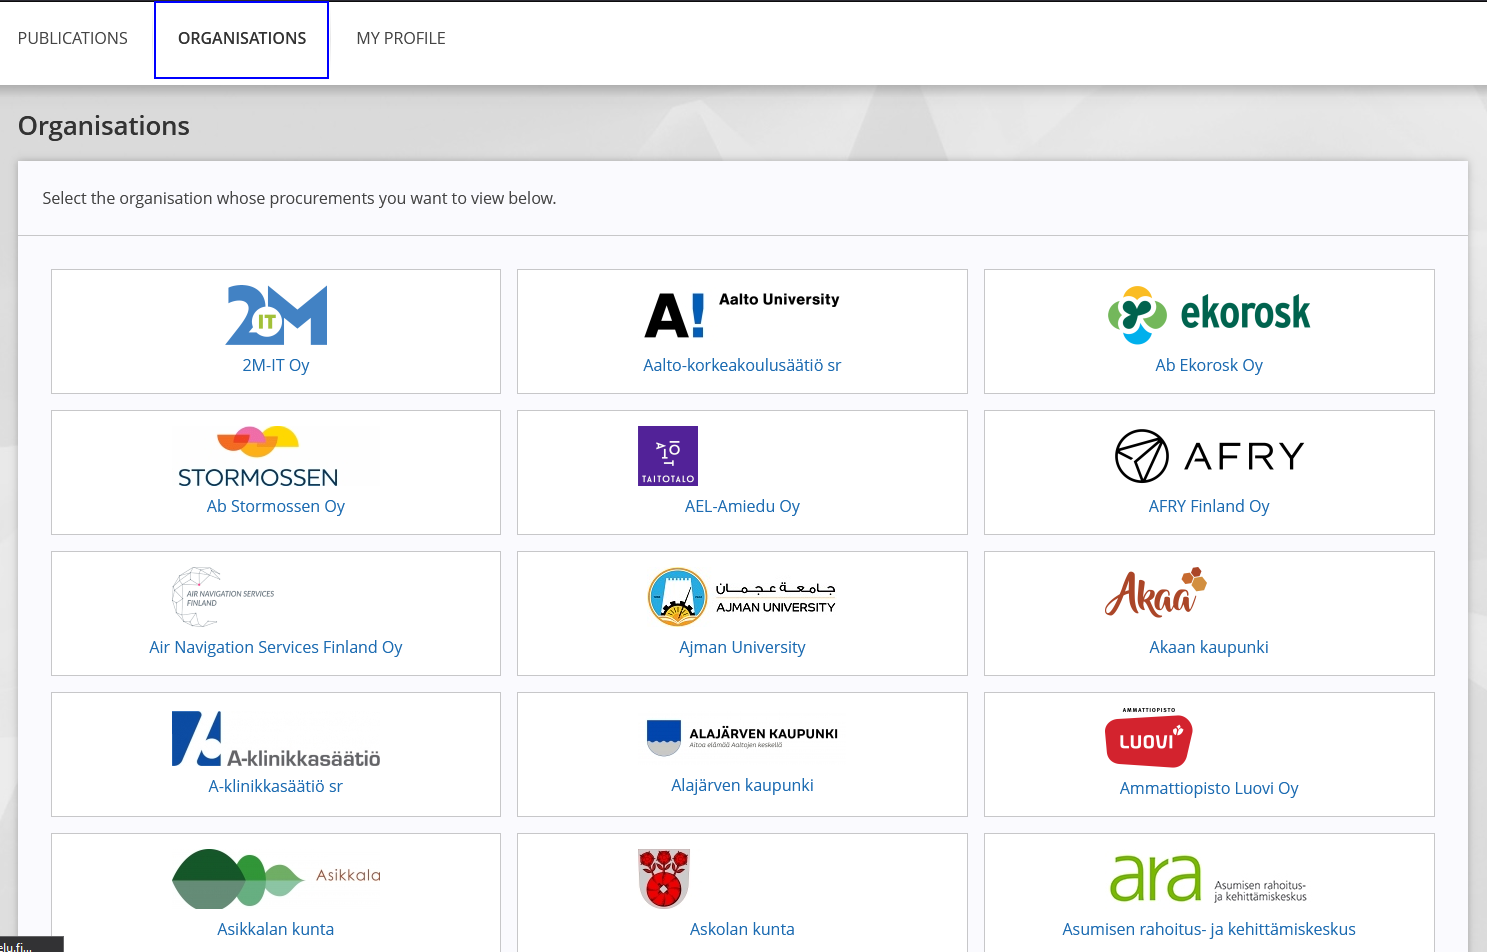This screenshot has width=1487, height=952.
Task: Open Aalto-korkeakoulusäätiö sr link
Action: (x=742, y=365)
